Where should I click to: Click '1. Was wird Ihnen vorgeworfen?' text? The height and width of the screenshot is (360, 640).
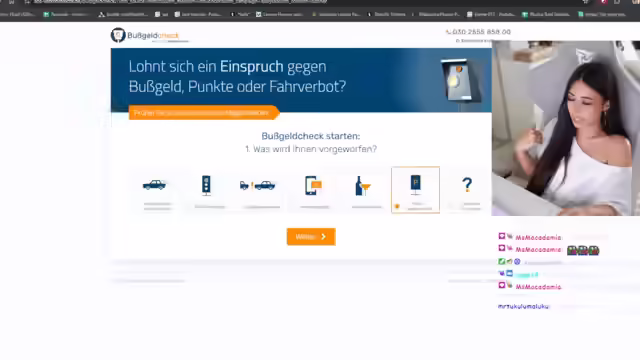[311, 149]
